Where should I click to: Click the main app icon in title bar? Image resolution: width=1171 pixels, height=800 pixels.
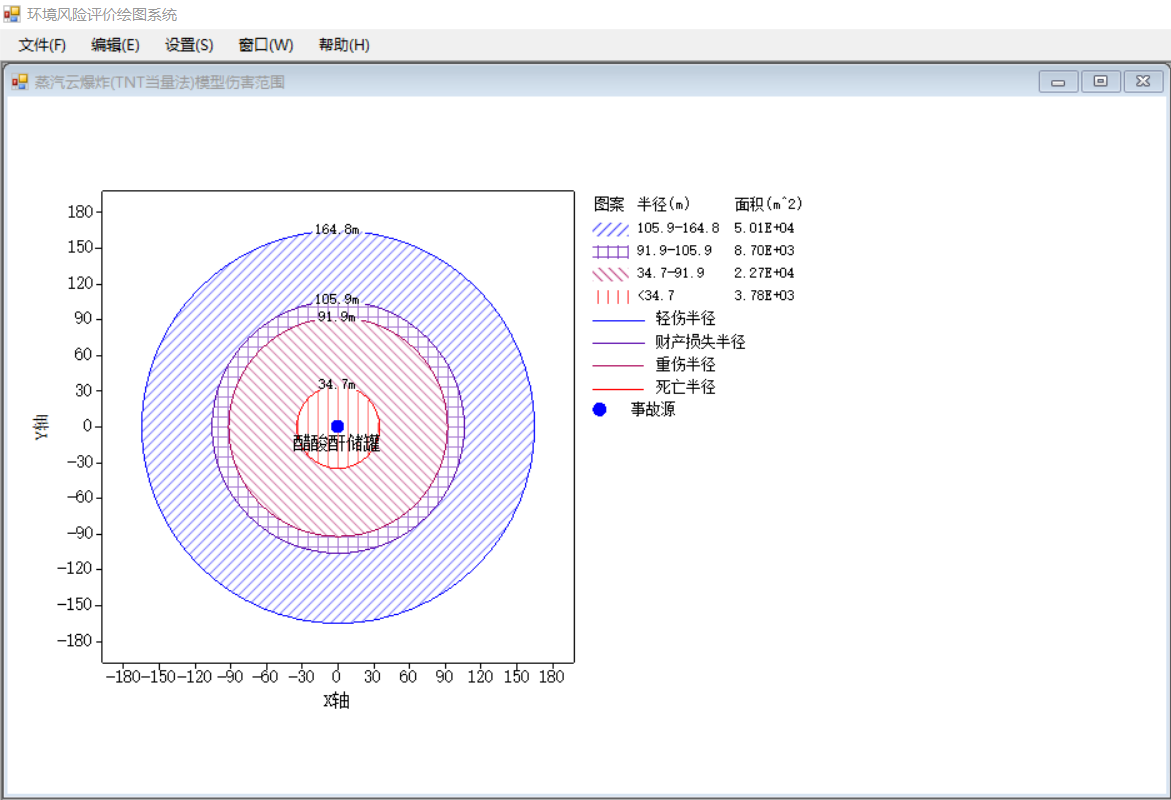point(11,13)
